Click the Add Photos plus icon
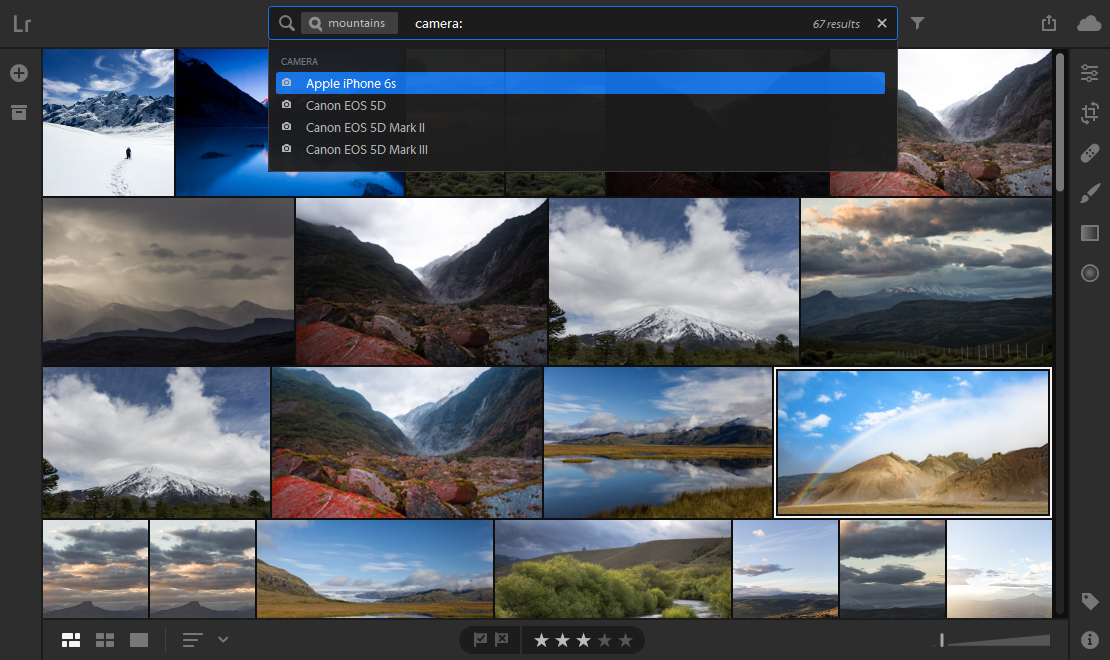 click(18, 72)
